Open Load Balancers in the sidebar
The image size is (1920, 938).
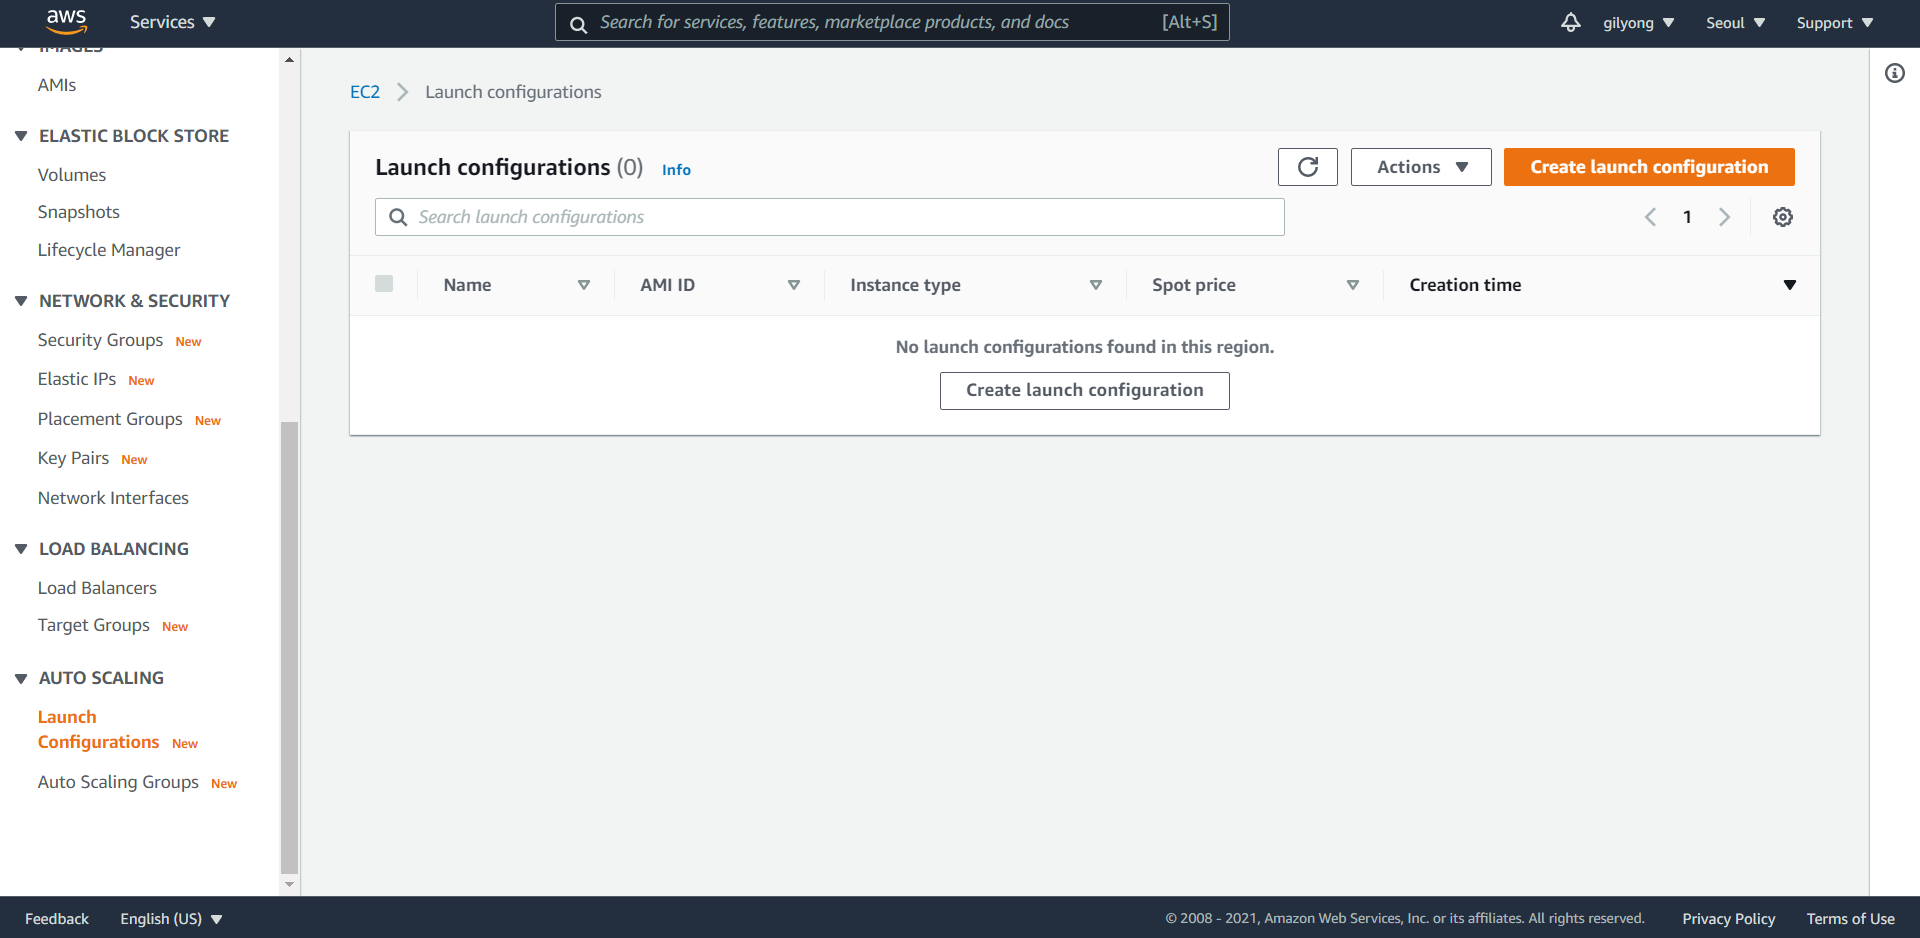97,588
